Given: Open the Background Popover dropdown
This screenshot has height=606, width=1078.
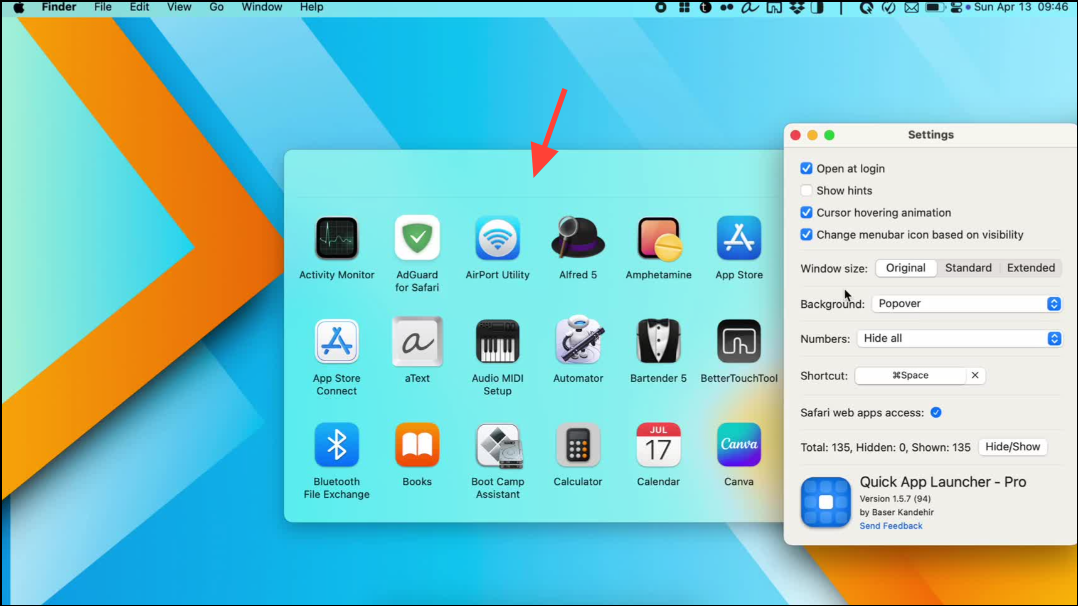Looking at the screenshot, I should coord(966,303).
